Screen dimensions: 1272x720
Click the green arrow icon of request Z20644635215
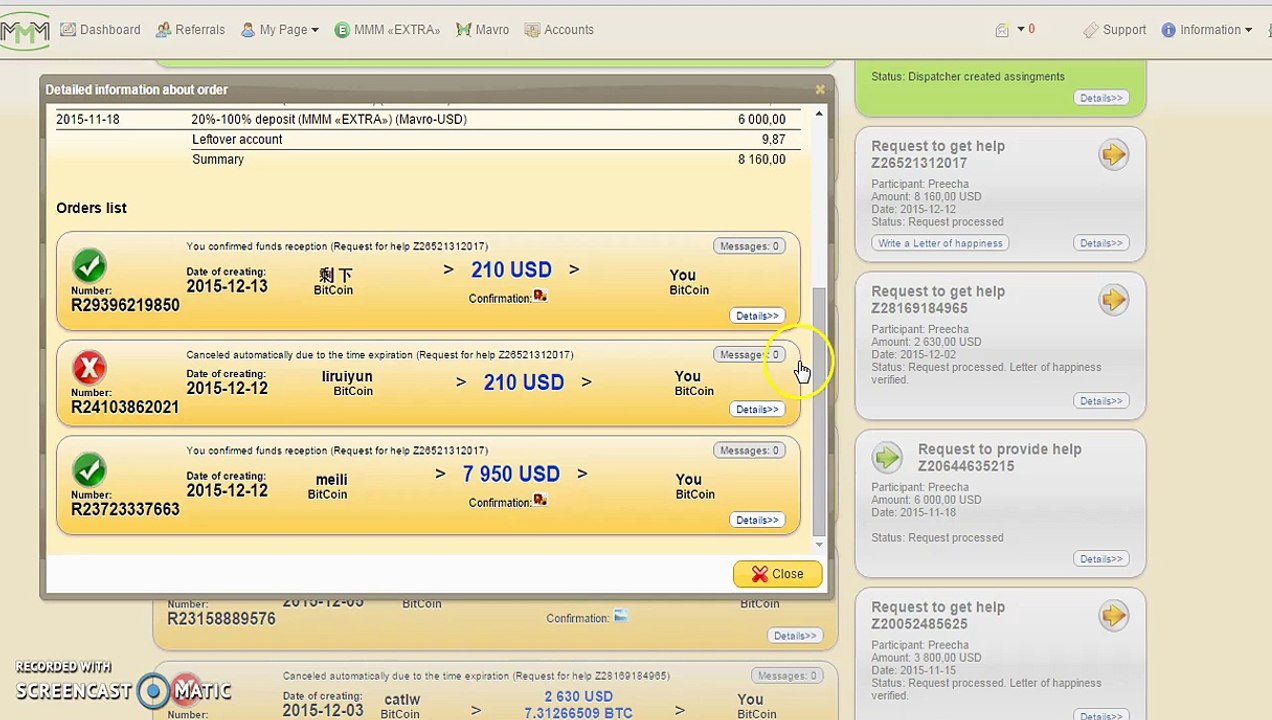point(887,458)
